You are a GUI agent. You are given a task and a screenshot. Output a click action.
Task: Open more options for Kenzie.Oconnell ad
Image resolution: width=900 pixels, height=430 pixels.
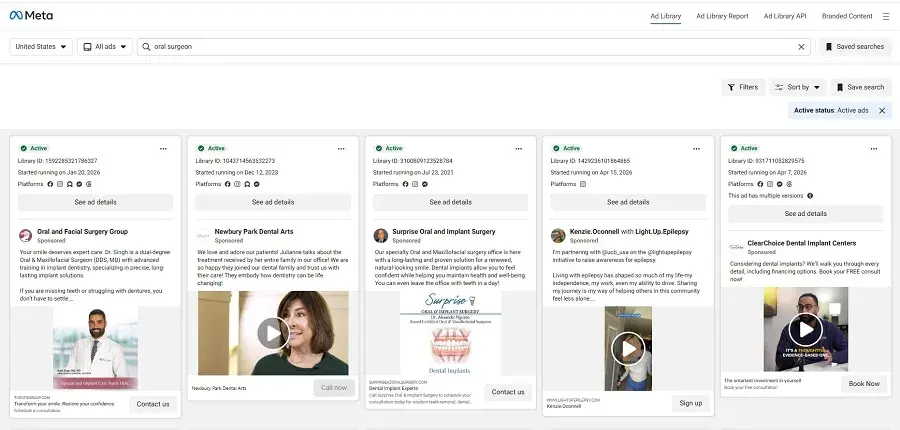696,149
